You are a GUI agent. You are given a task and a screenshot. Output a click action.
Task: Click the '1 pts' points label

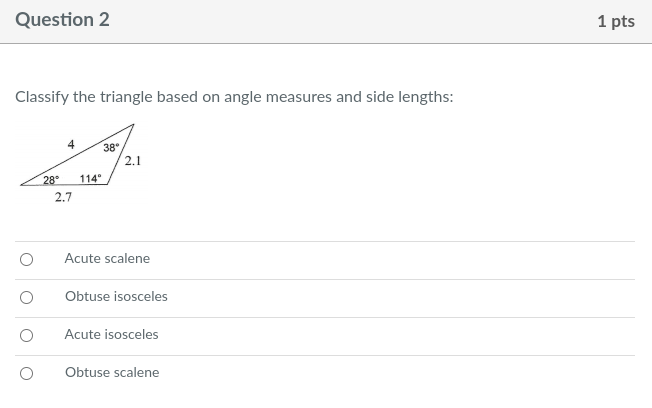[x=615, y=21]
